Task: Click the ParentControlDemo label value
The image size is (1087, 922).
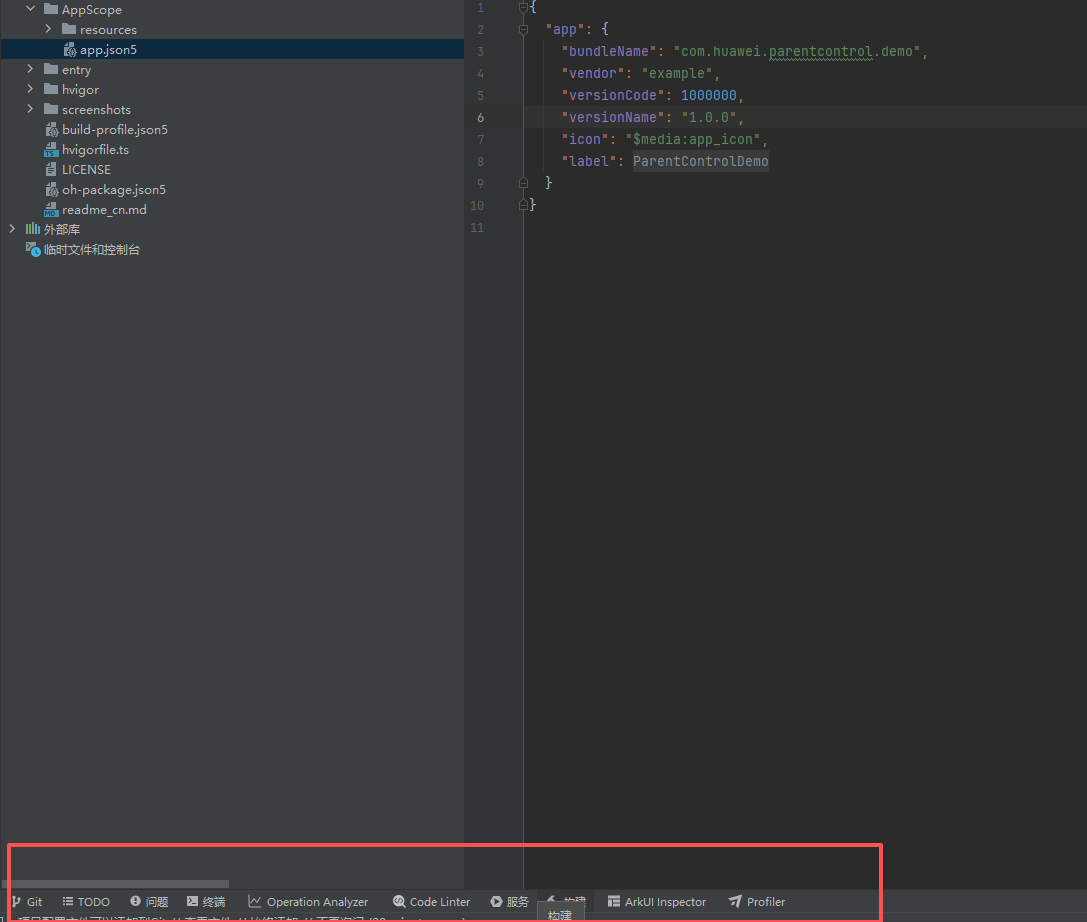Action: (x=700, y=161)
